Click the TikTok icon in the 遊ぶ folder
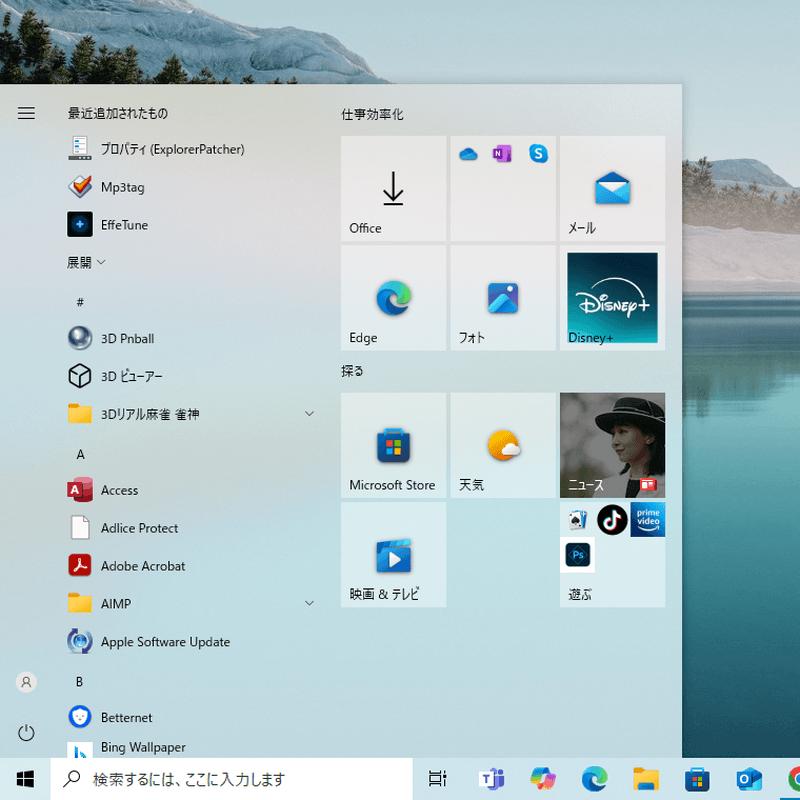This screenshot has width=800, height=800. (612, 519)
